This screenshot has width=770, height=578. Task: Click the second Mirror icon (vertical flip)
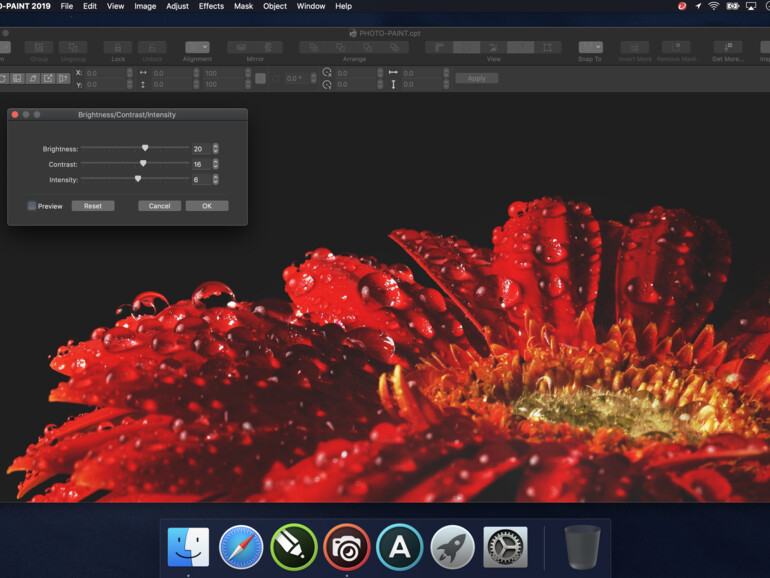pos(269,47)
